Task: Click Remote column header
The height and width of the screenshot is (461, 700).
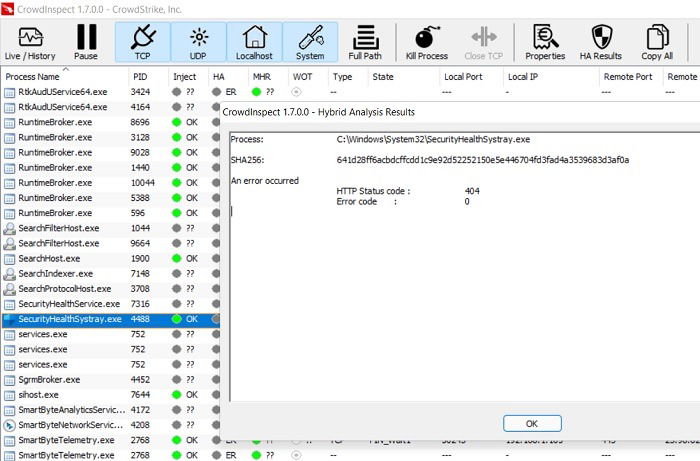Action: [682, 77]
